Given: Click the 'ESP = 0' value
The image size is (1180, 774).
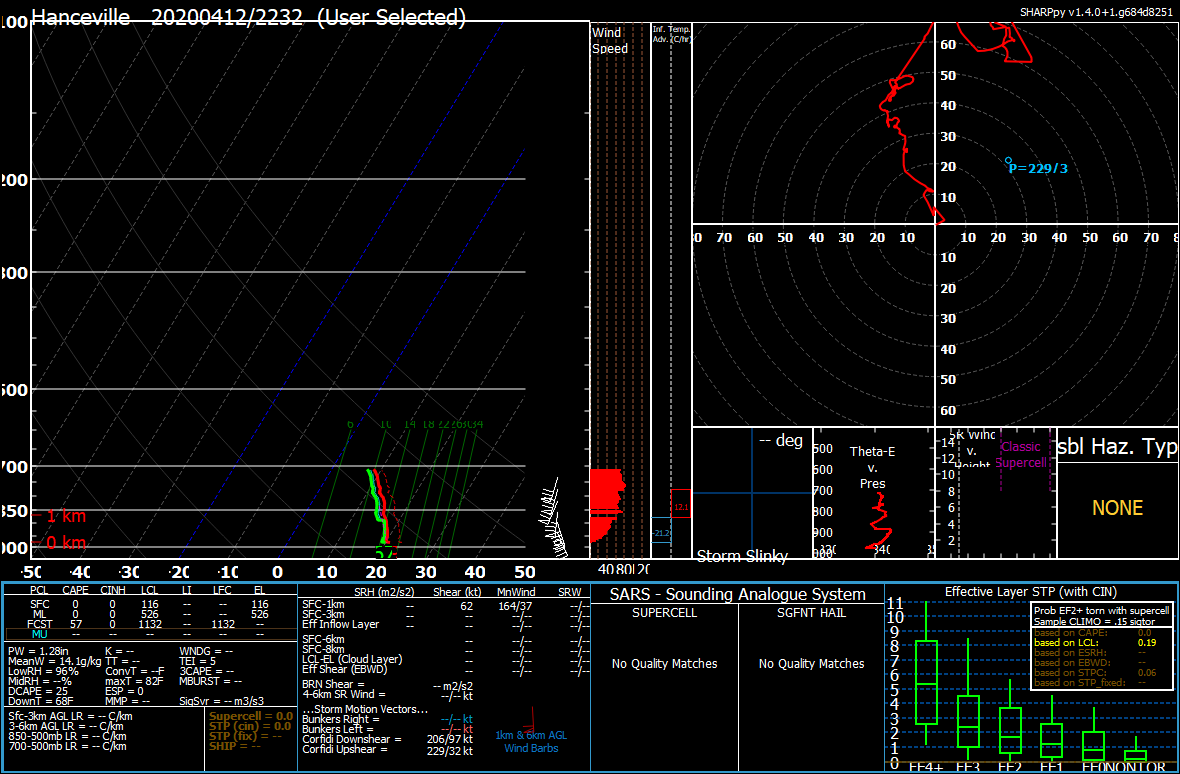Looking at the screenshot, I should point(124,691).
